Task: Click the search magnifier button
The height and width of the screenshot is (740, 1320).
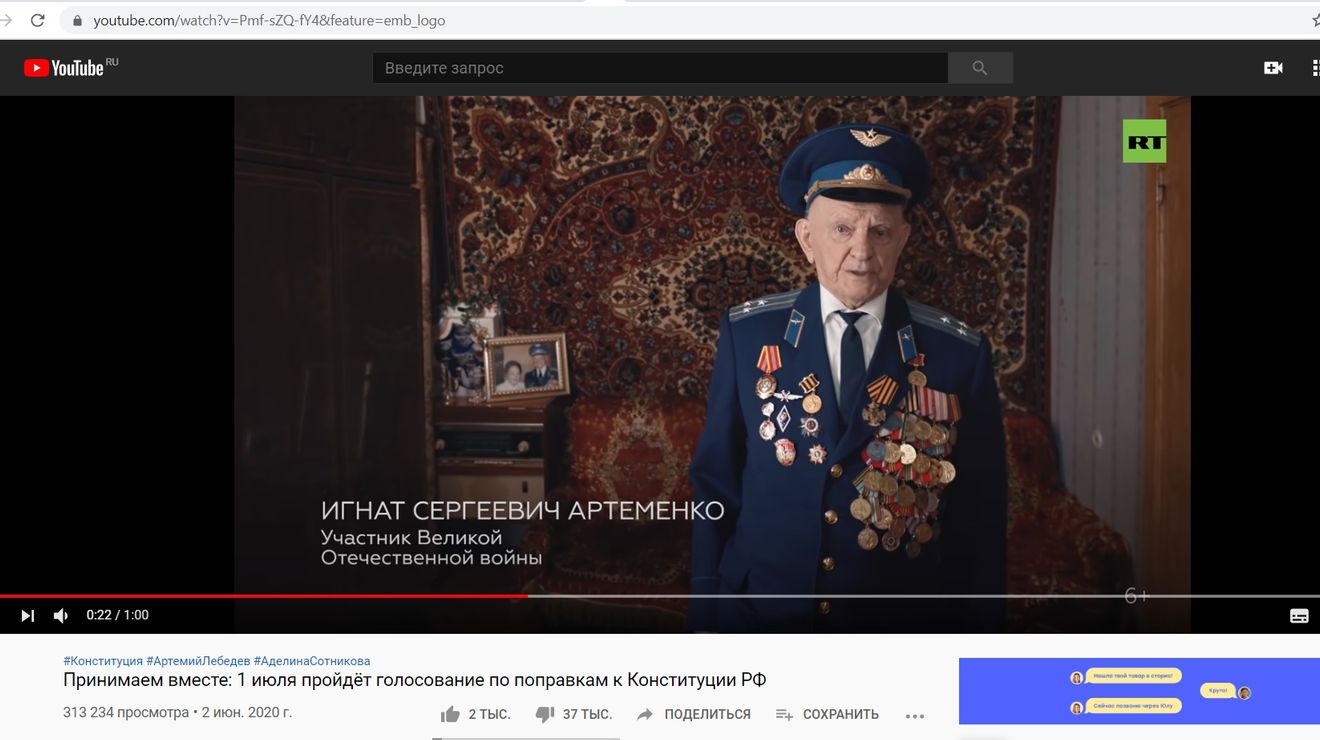Action: (x=980, y=68)
